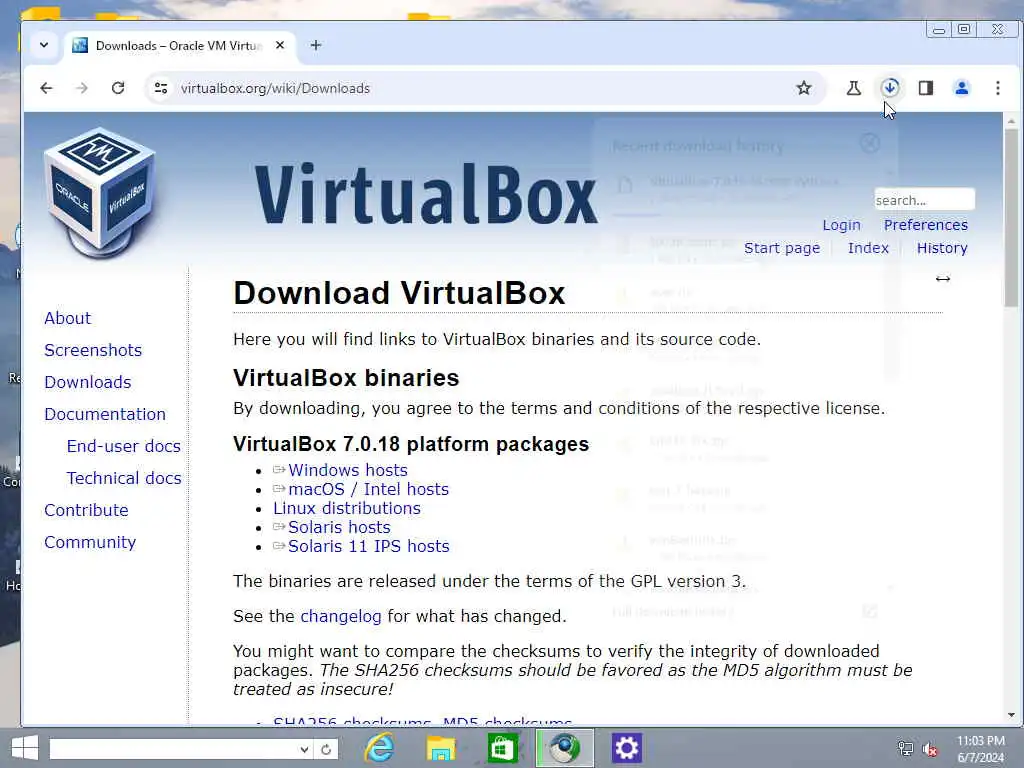This screenshot has width=1024, height=768.
Task: Open Screenshots in the sidebar
Action: pyautogui.click(x=93, y=350)
